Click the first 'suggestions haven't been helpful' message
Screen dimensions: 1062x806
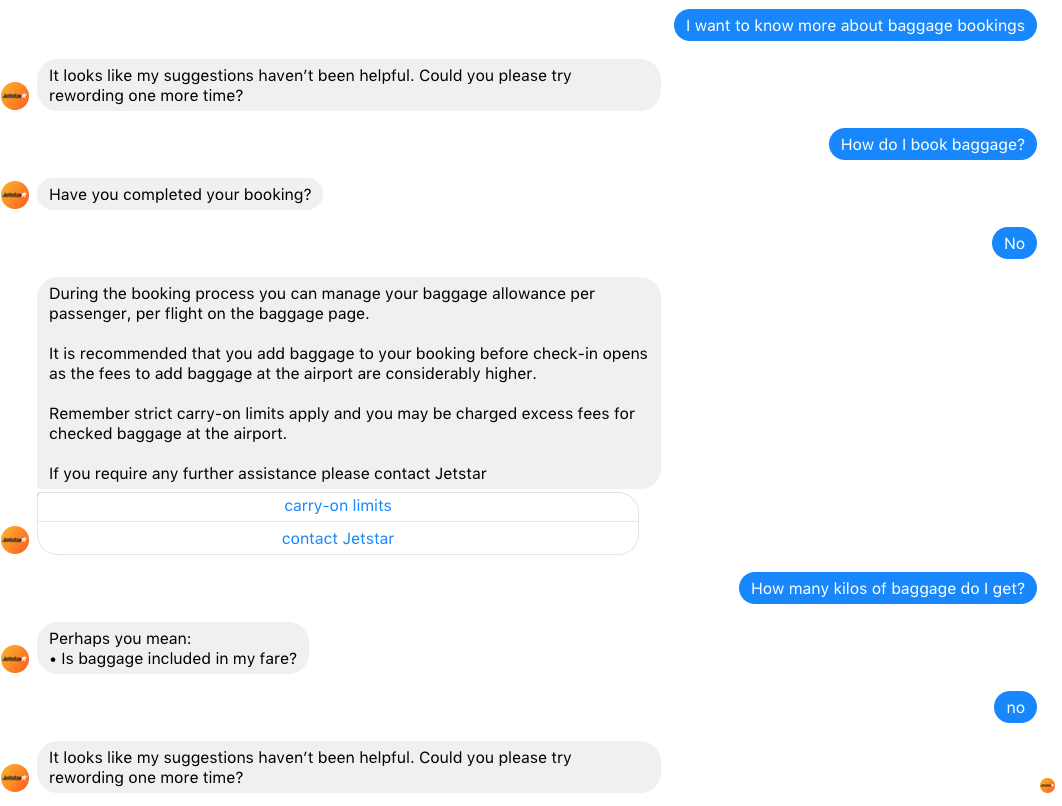(x=349, y=85)
